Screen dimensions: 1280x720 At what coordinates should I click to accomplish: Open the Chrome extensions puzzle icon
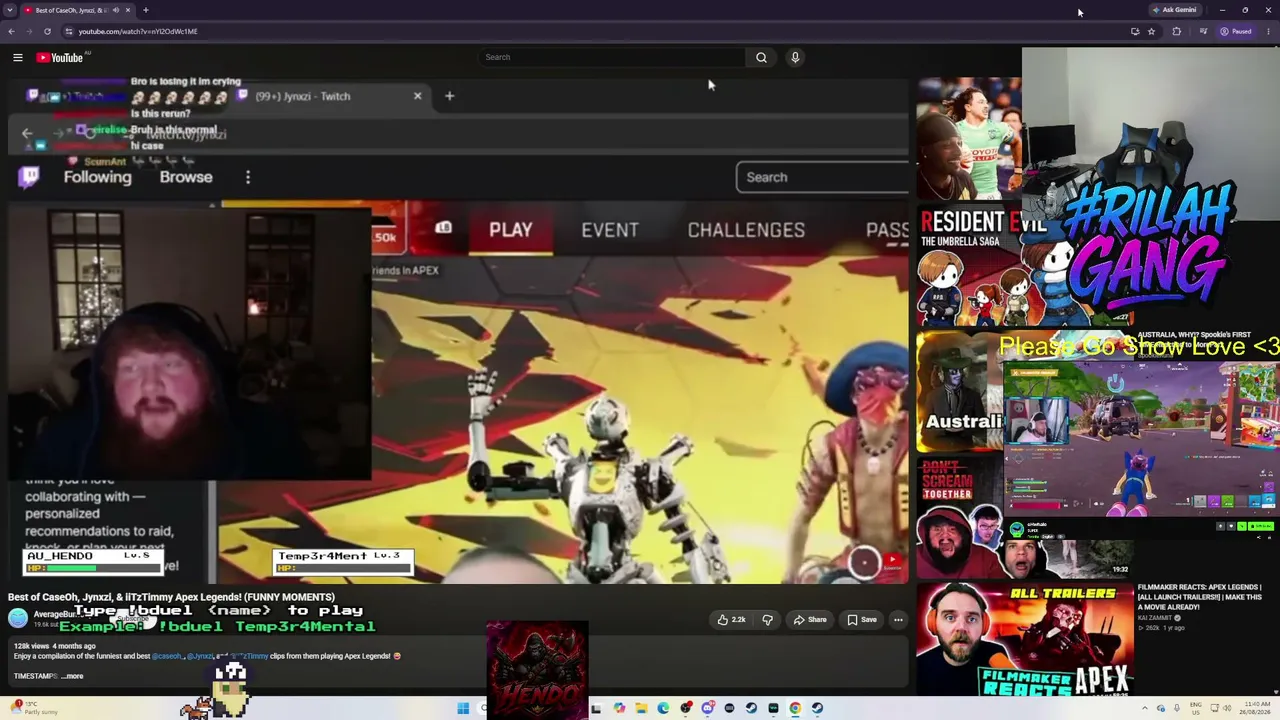click(1176, 31)
